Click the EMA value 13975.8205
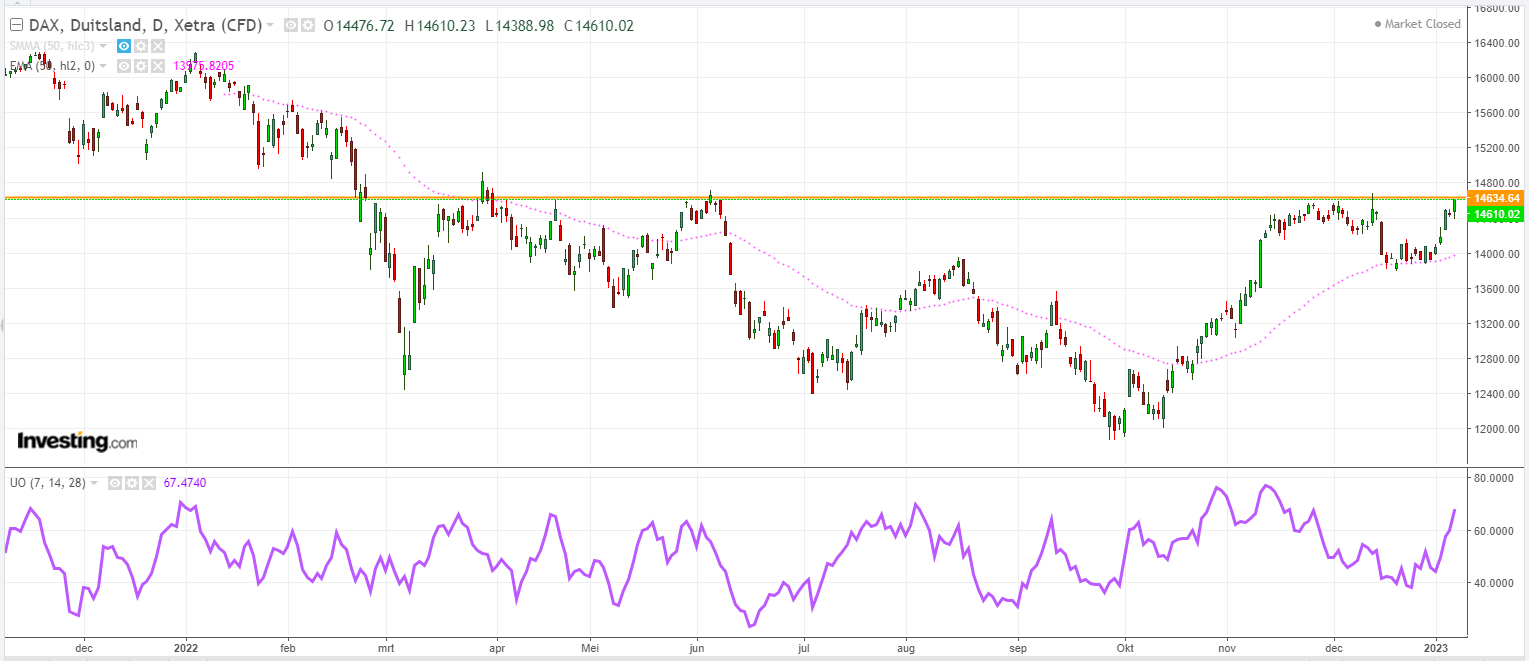This screenshot has height=661, width=1529. 203,66
